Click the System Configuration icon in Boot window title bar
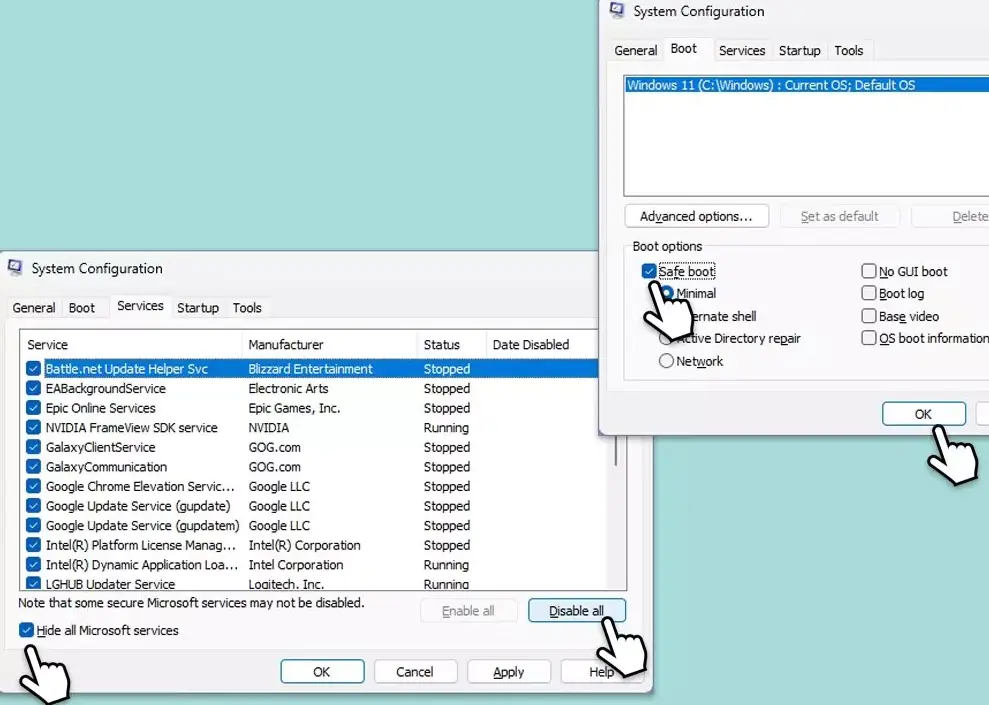989x705 pixels. (617, 11)
